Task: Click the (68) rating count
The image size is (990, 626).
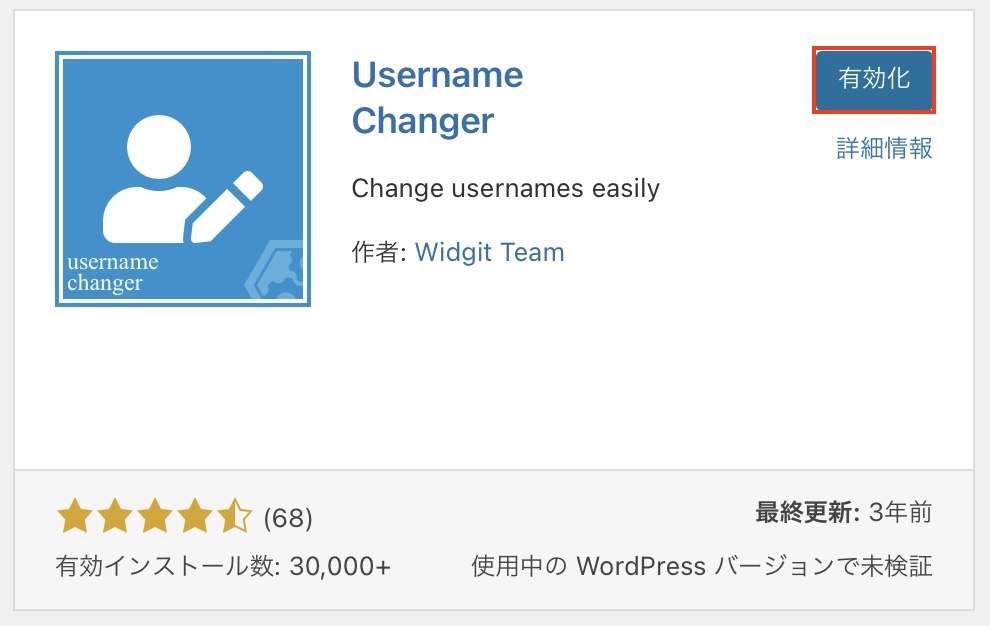Action: pos(288,518)
